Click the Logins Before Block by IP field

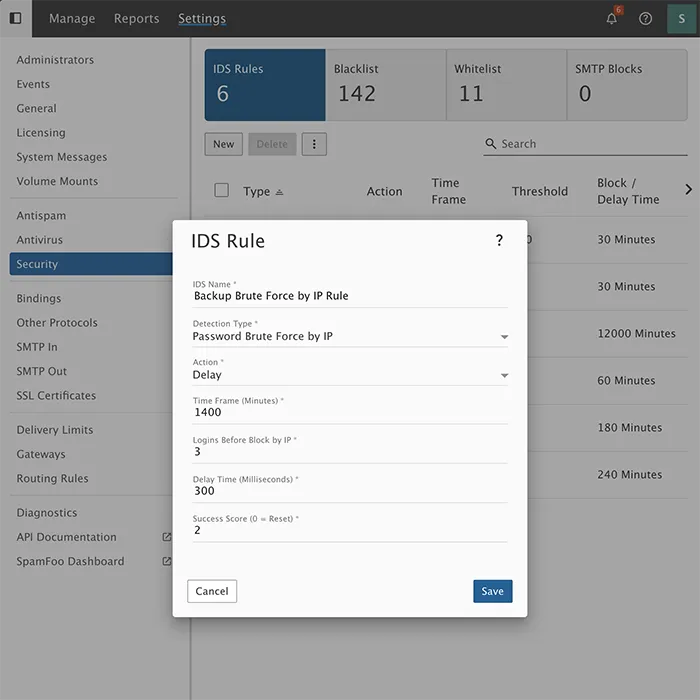tap(350, 452)
